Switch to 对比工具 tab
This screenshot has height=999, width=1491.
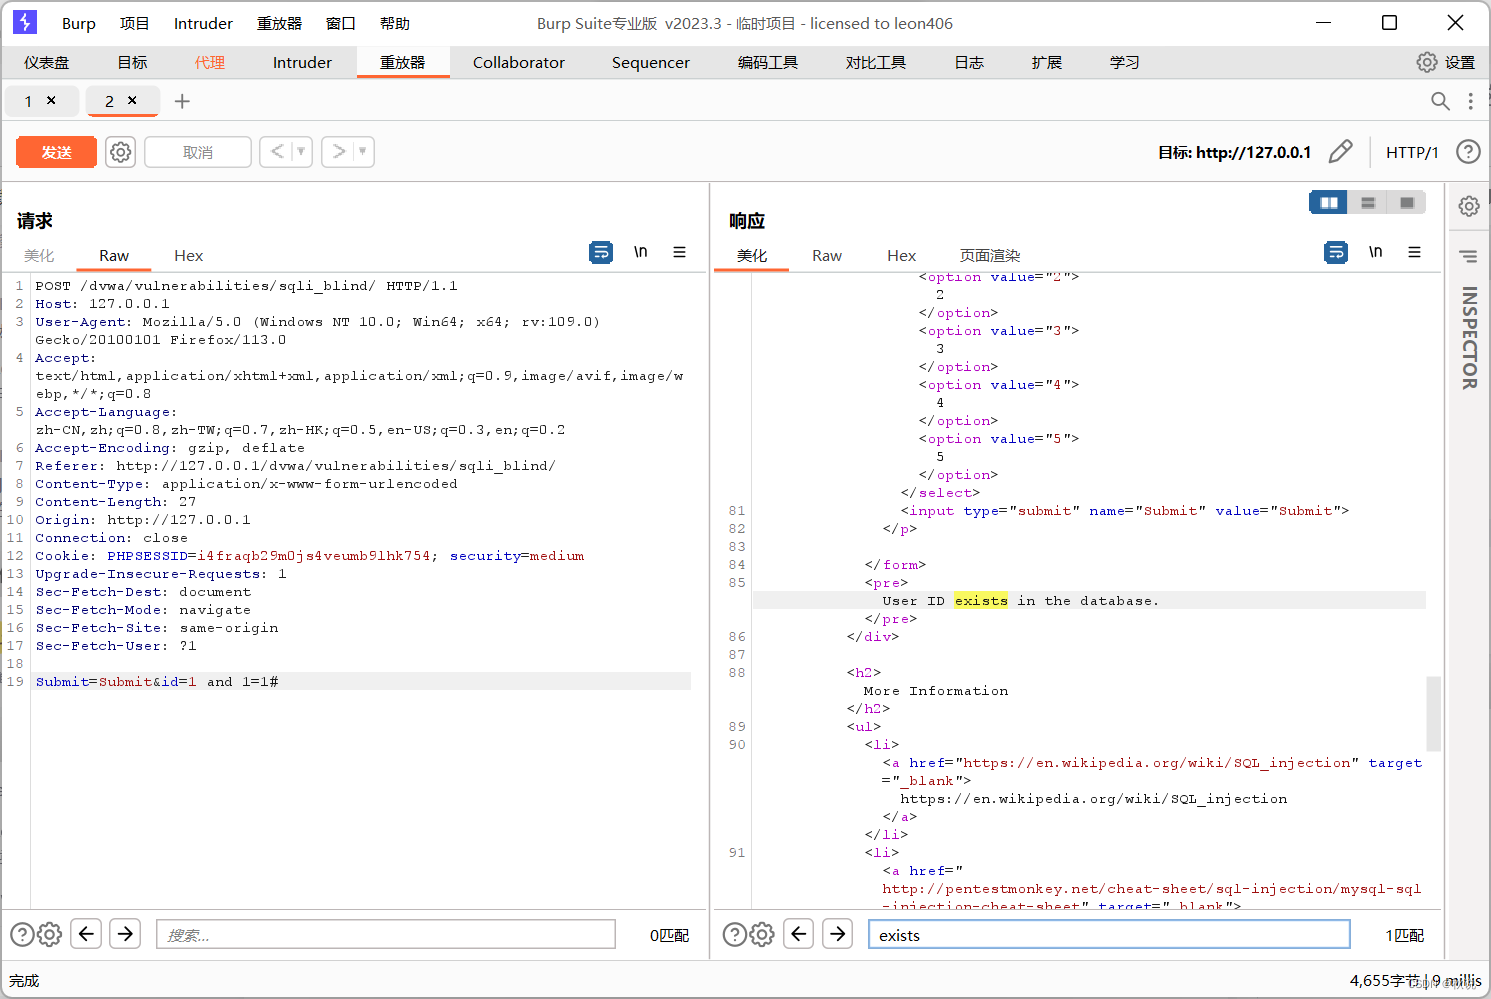click(x=876, y=62)
